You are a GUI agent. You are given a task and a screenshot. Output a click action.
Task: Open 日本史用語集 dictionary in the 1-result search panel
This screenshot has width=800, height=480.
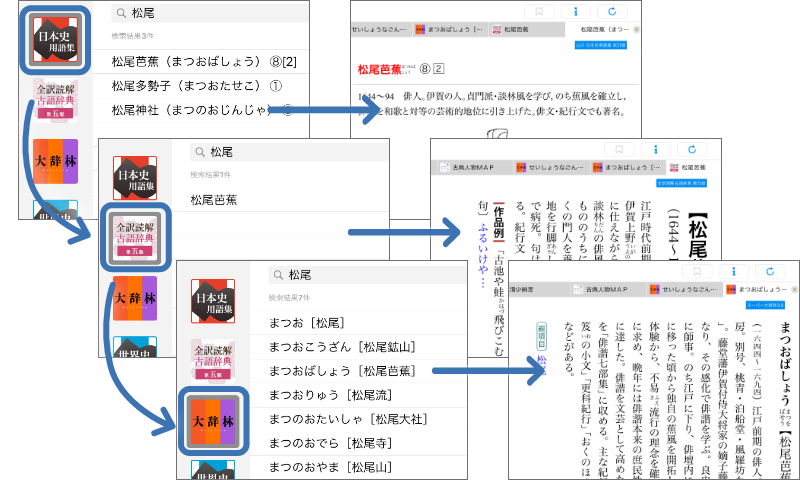click(135, 178)
